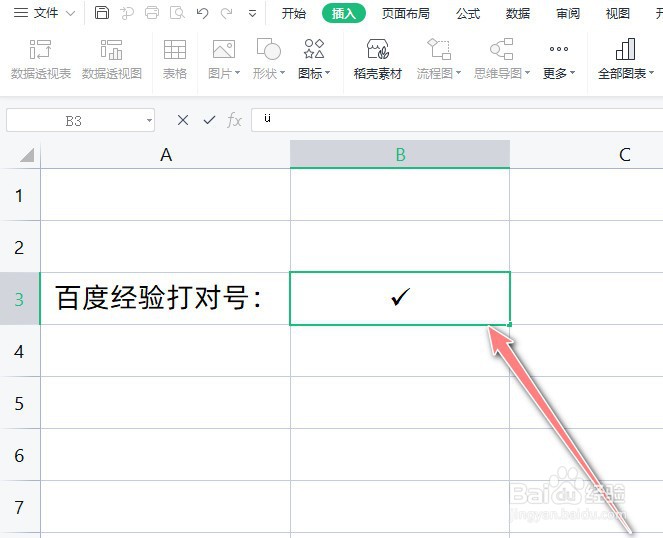Click the 形状 shapes icon
This screenshot has height=538, width=663.
269,49
